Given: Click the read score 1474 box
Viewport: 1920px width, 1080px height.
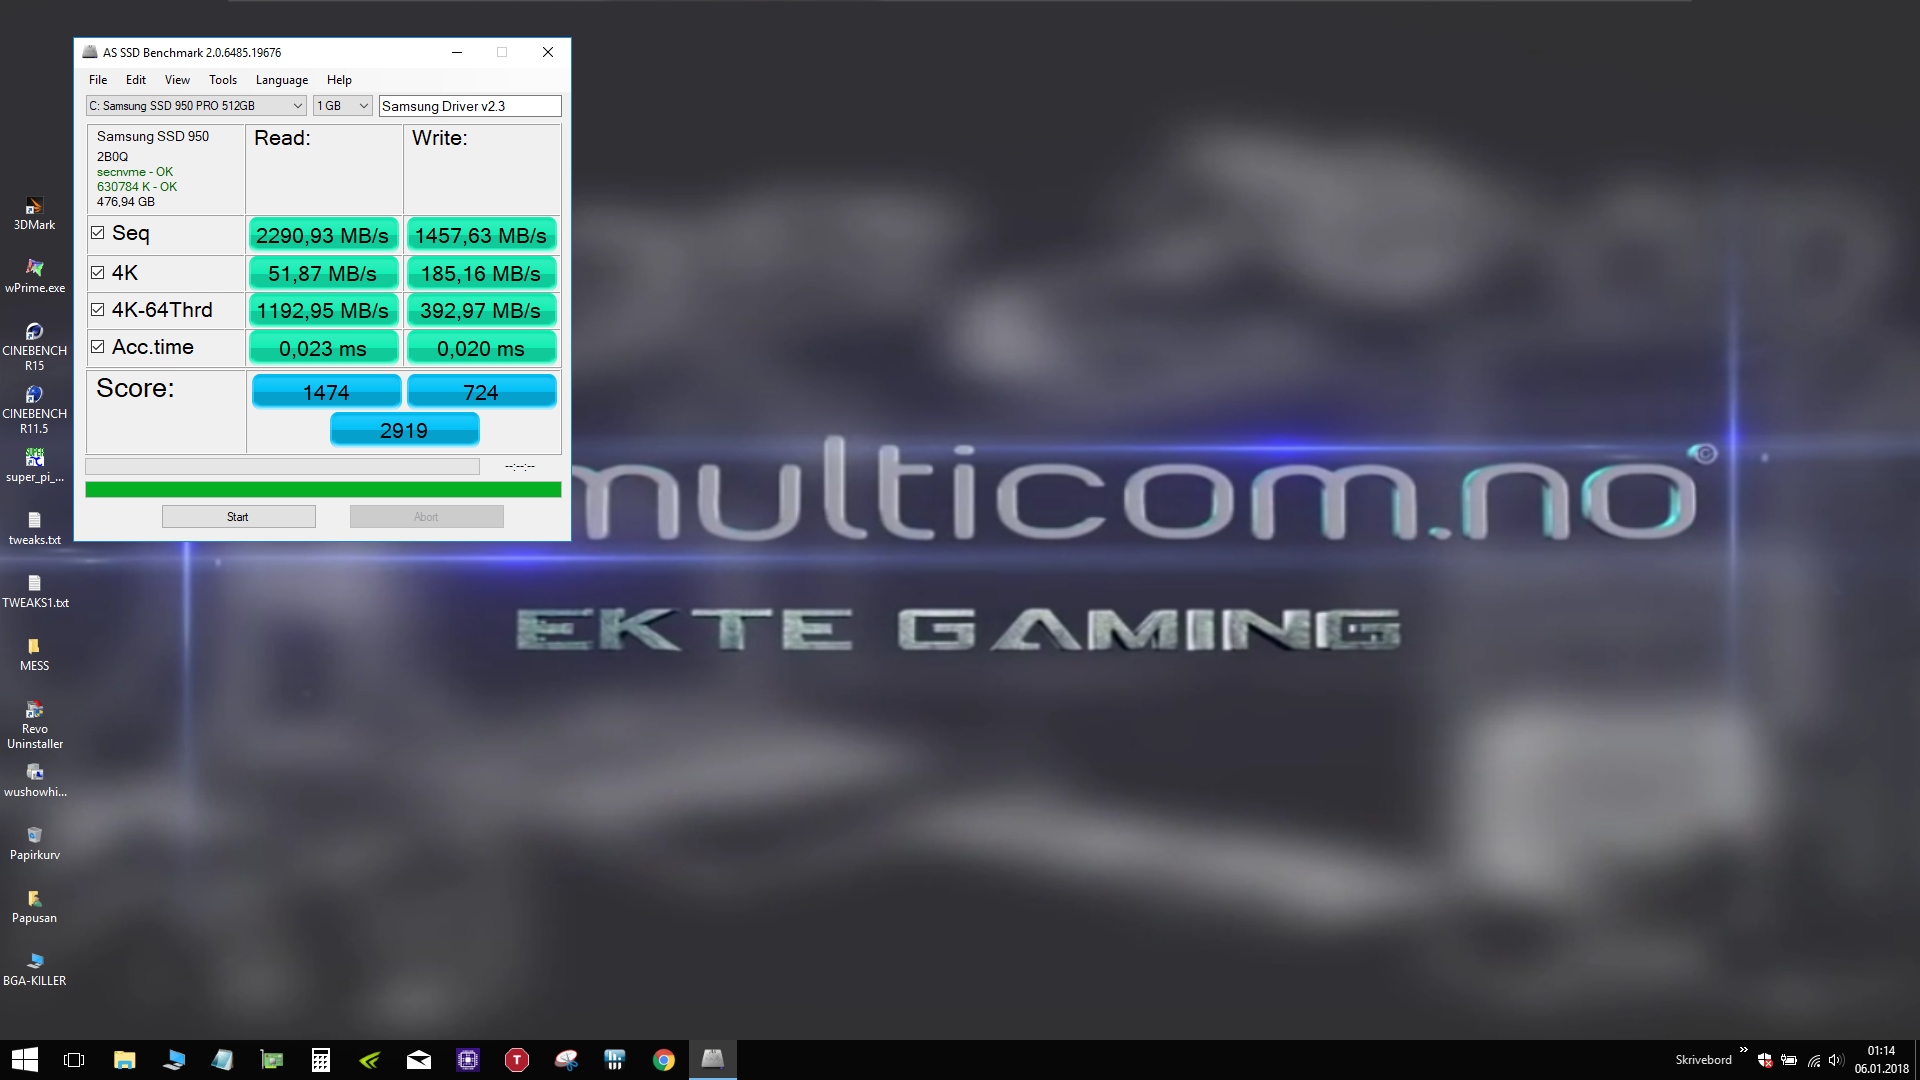Looking at the screenshot, I should coord(326,392).
